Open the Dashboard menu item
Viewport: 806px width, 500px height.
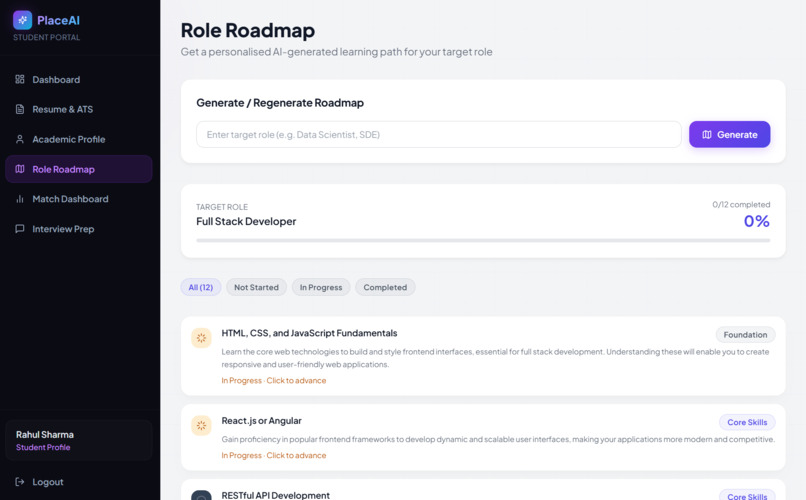pyautogui.click(x=79, y=79)
